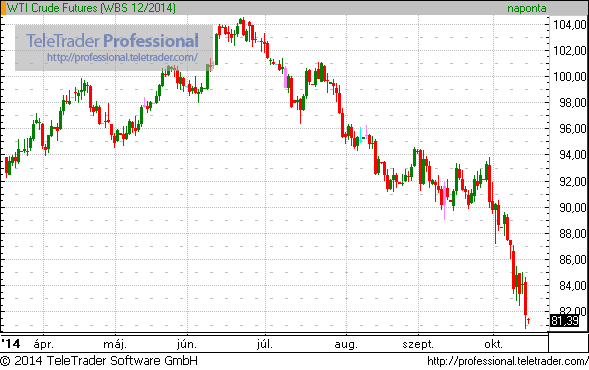
Task: Click the 84,00 price axis label
Action: 572,286
